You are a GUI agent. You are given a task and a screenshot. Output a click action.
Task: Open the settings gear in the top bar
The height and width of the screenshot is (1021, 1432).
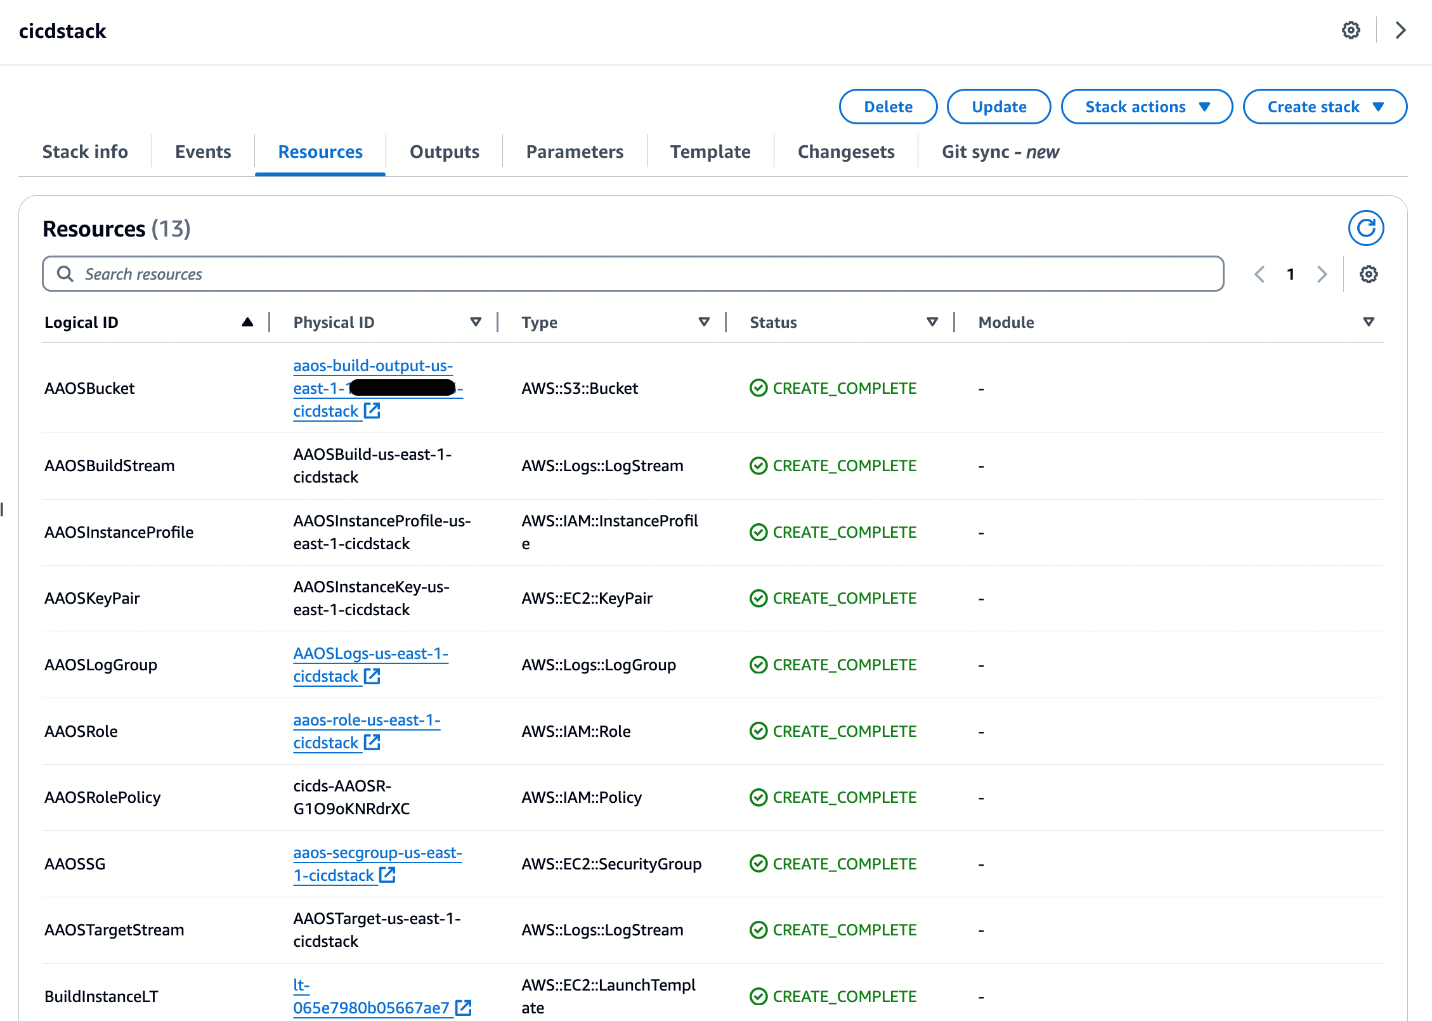click(x=1351, y=30)
